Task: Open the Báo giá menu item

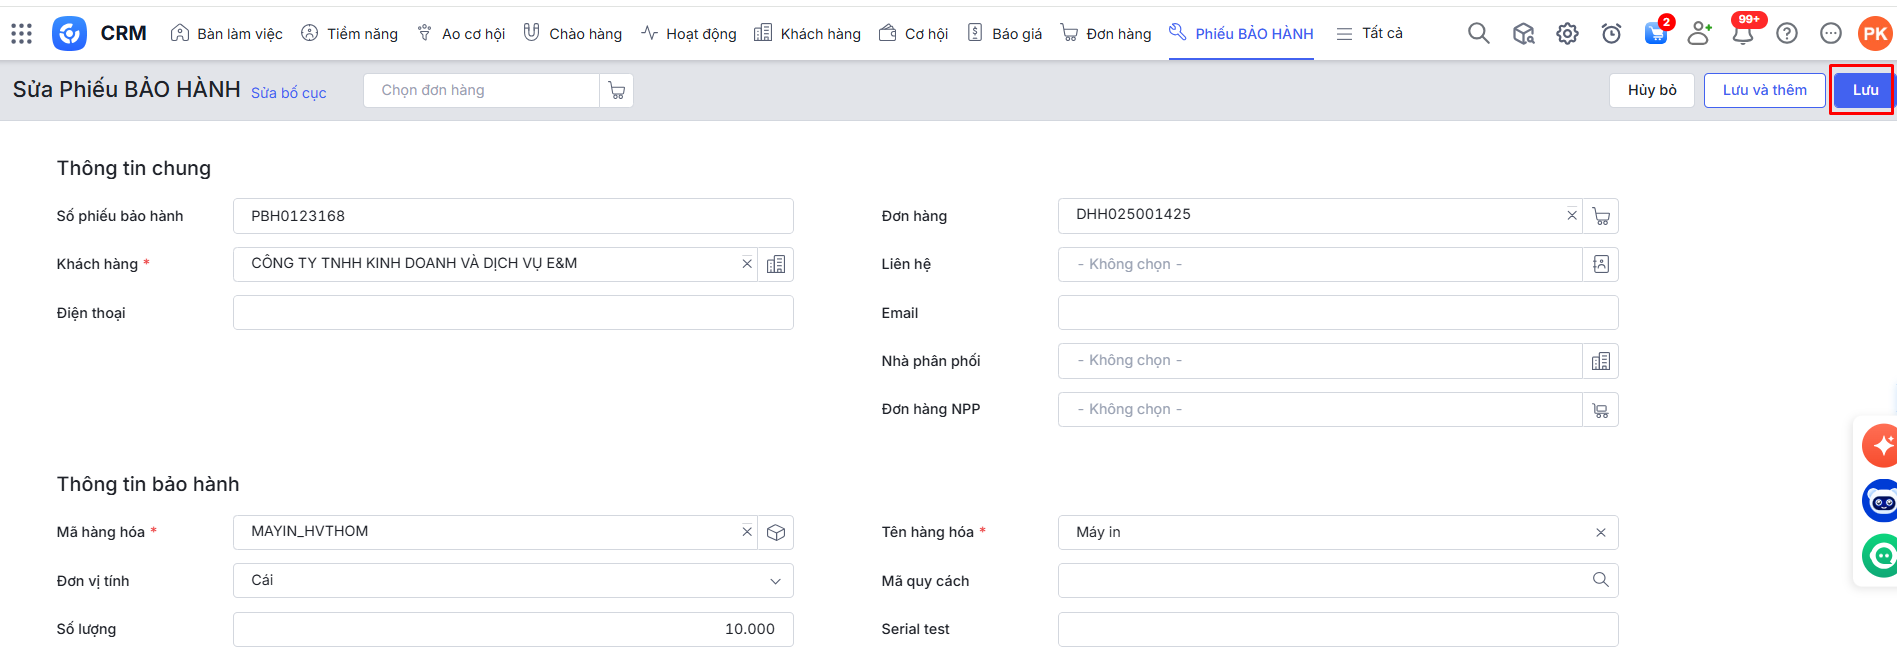Action: [1005, 34]
